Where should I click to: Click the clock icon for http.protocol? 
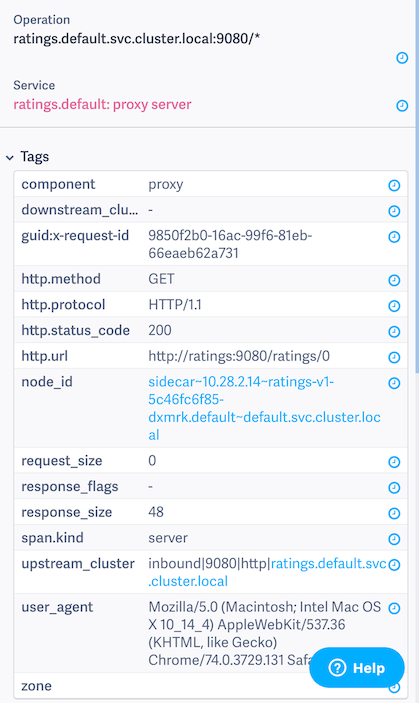click(x=394, y=306)
